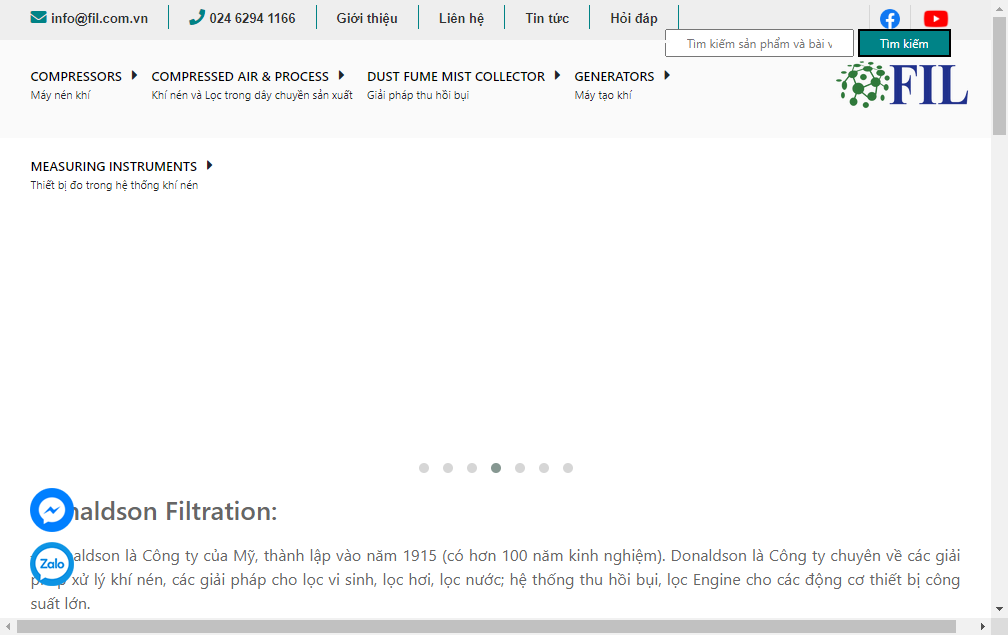Select third carousel slide dot
Viewport: 1008px width, 635px height.
(472, 468)
